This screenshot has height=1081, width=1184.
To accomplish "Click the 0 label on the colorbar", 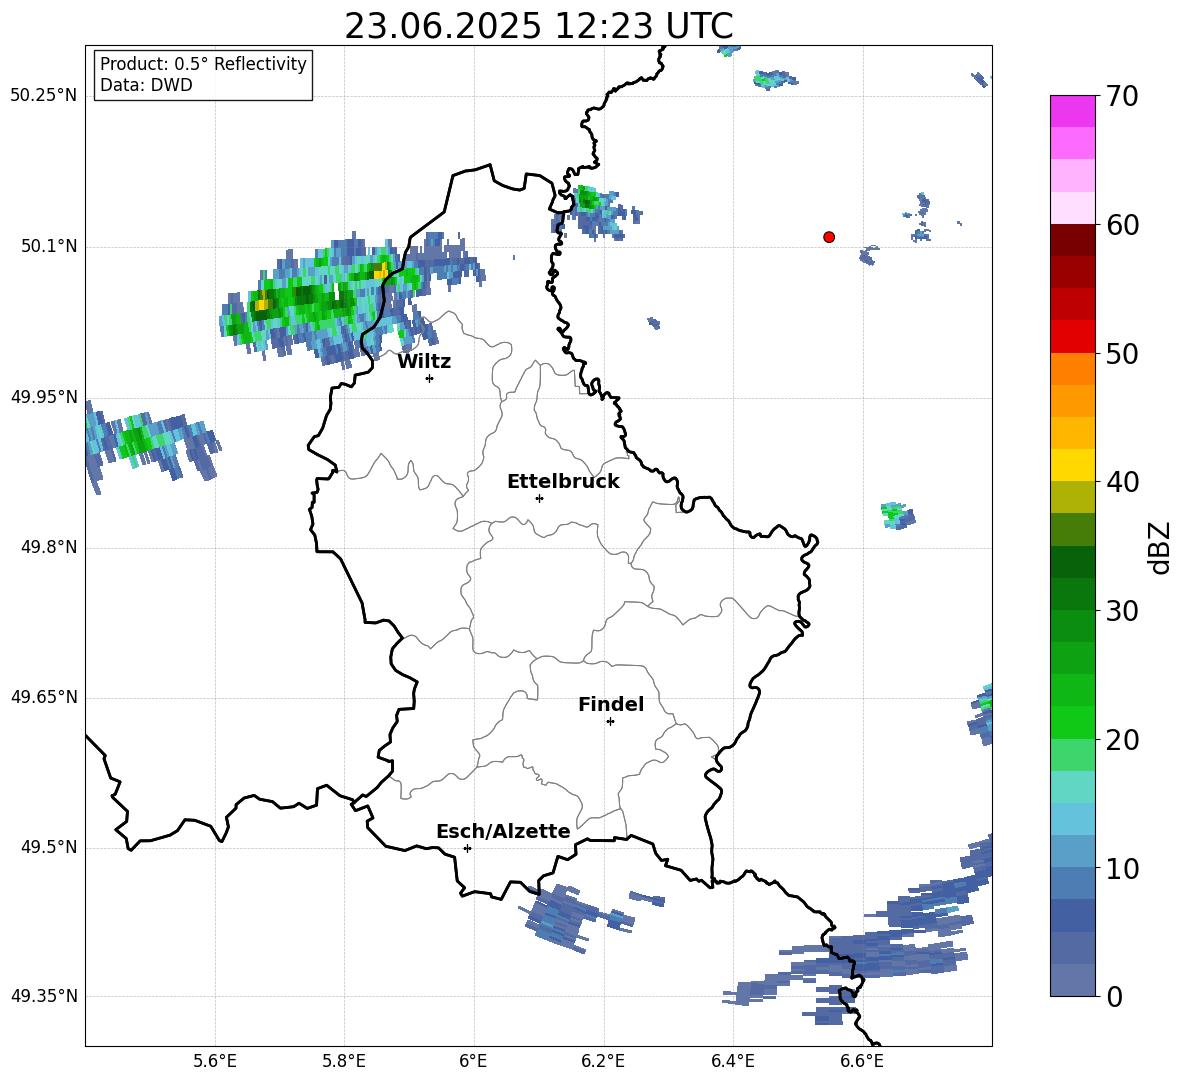I will pos(1114,996).
